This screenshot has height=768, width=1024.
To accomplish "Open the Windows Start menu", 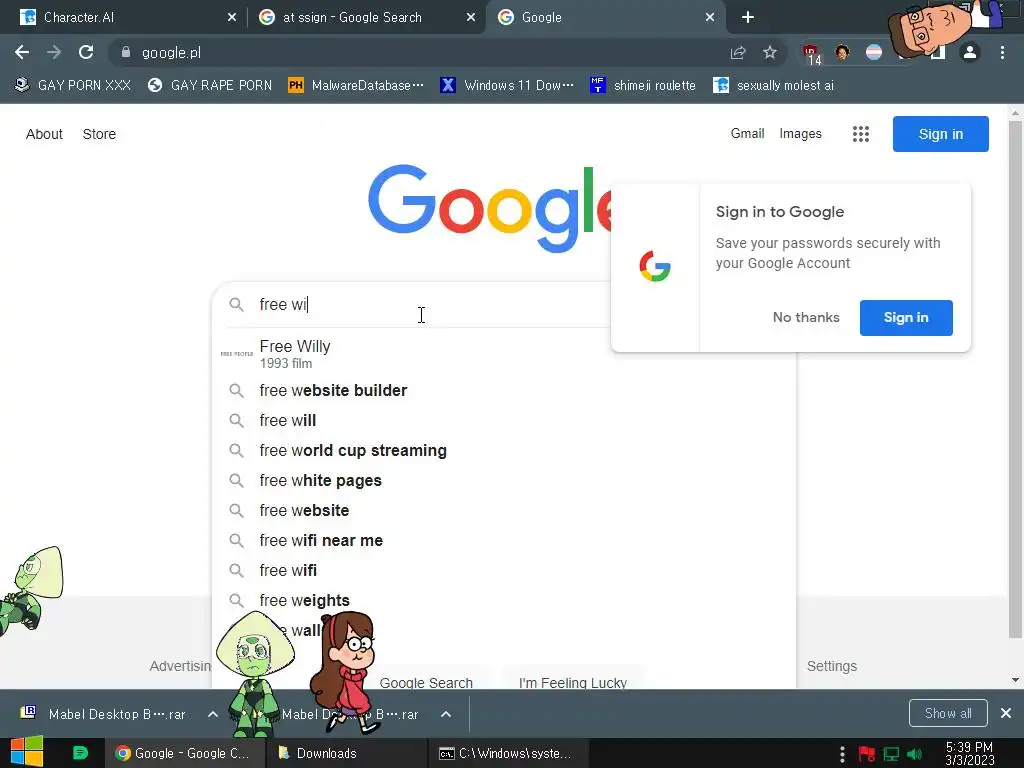I will pos(27,752).
